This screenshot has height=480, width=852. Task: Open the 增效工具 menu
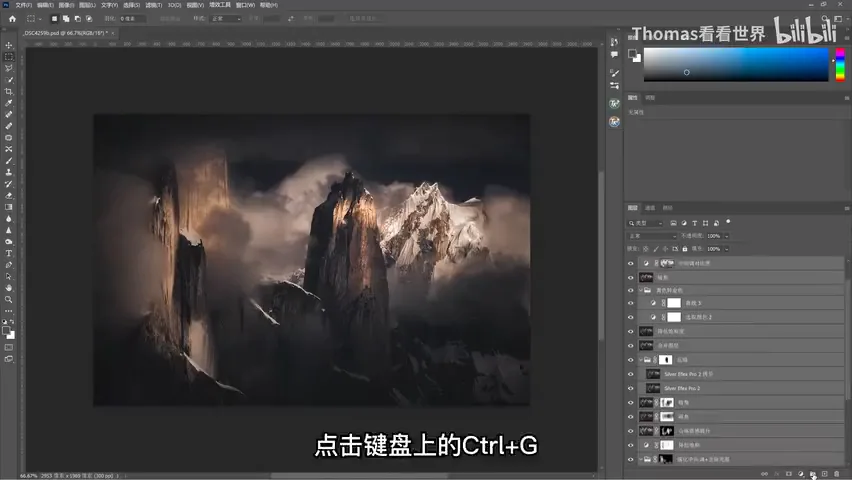[x=220, y=5]
